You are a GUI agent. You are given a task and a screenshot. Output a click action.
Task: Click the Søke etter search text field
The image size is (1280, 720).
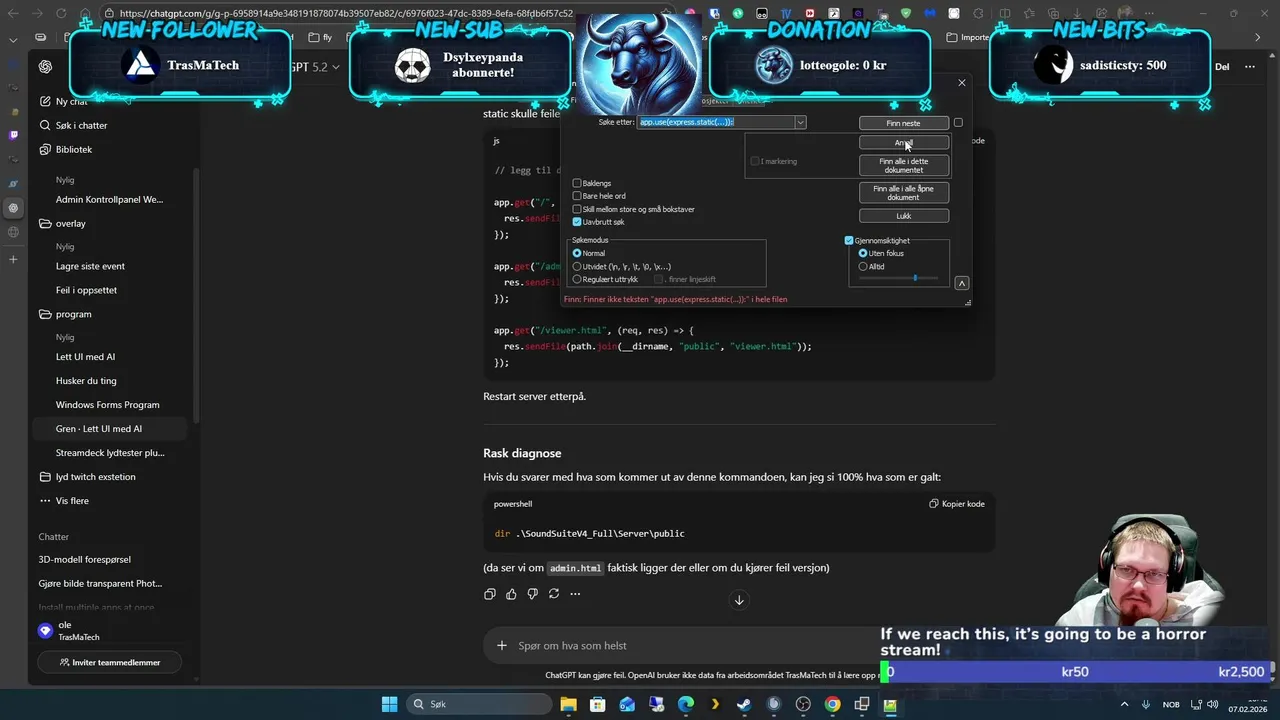(x=716, y=122)
